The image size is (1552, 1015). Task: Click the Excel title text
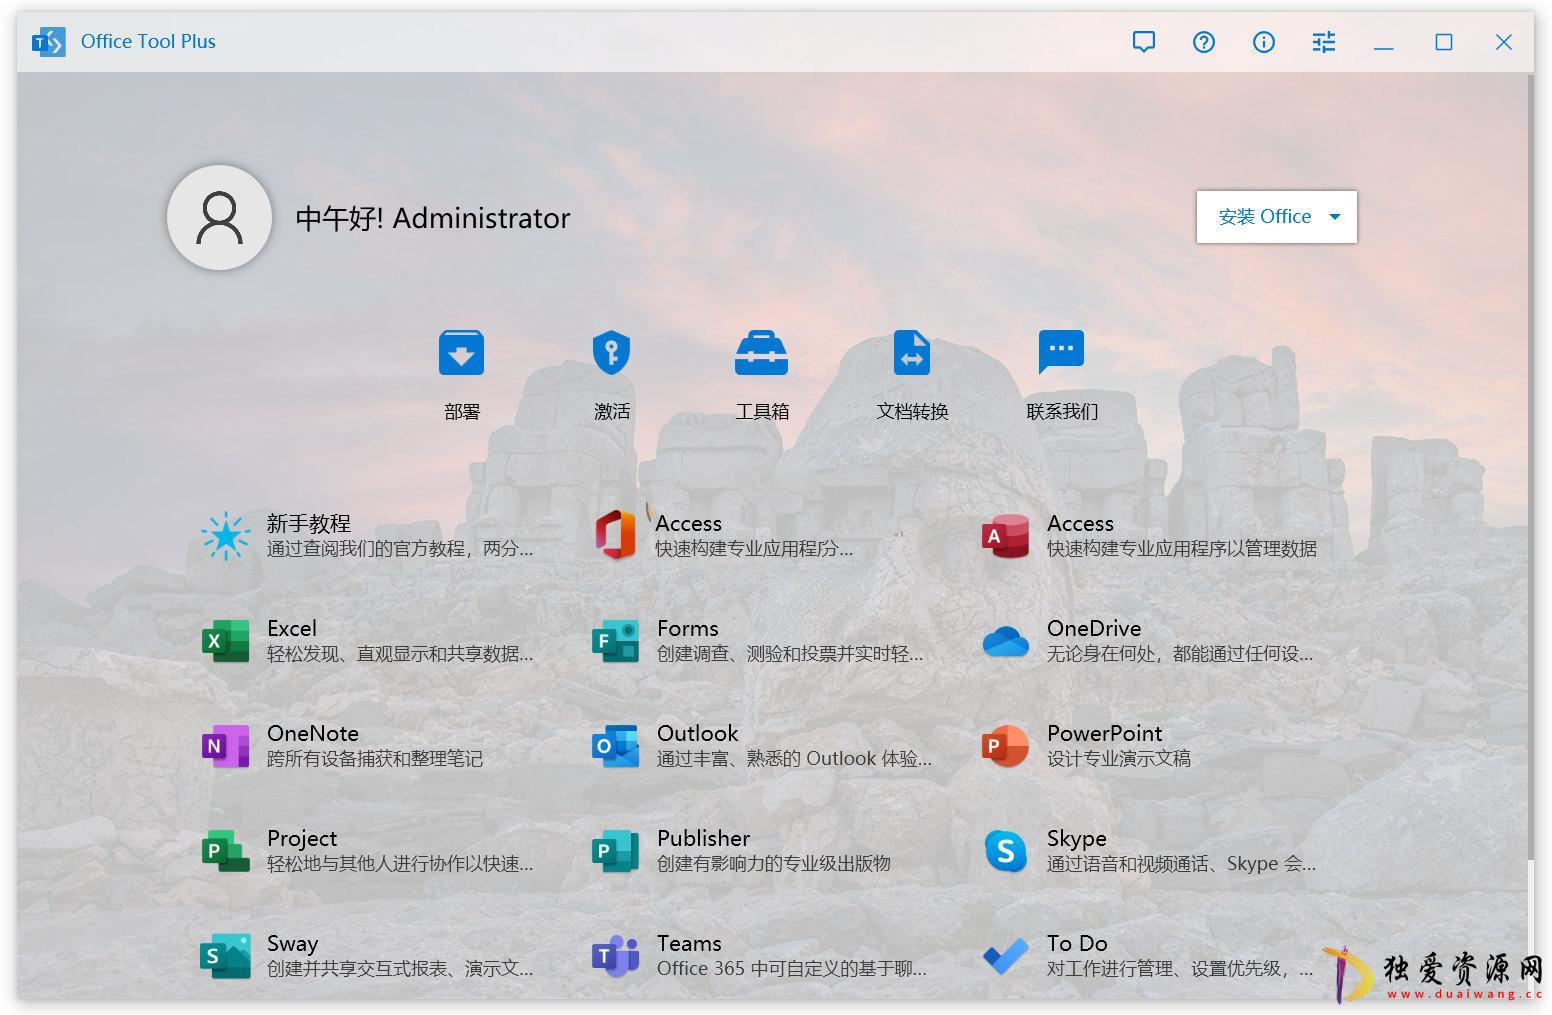tap(291, 628)
